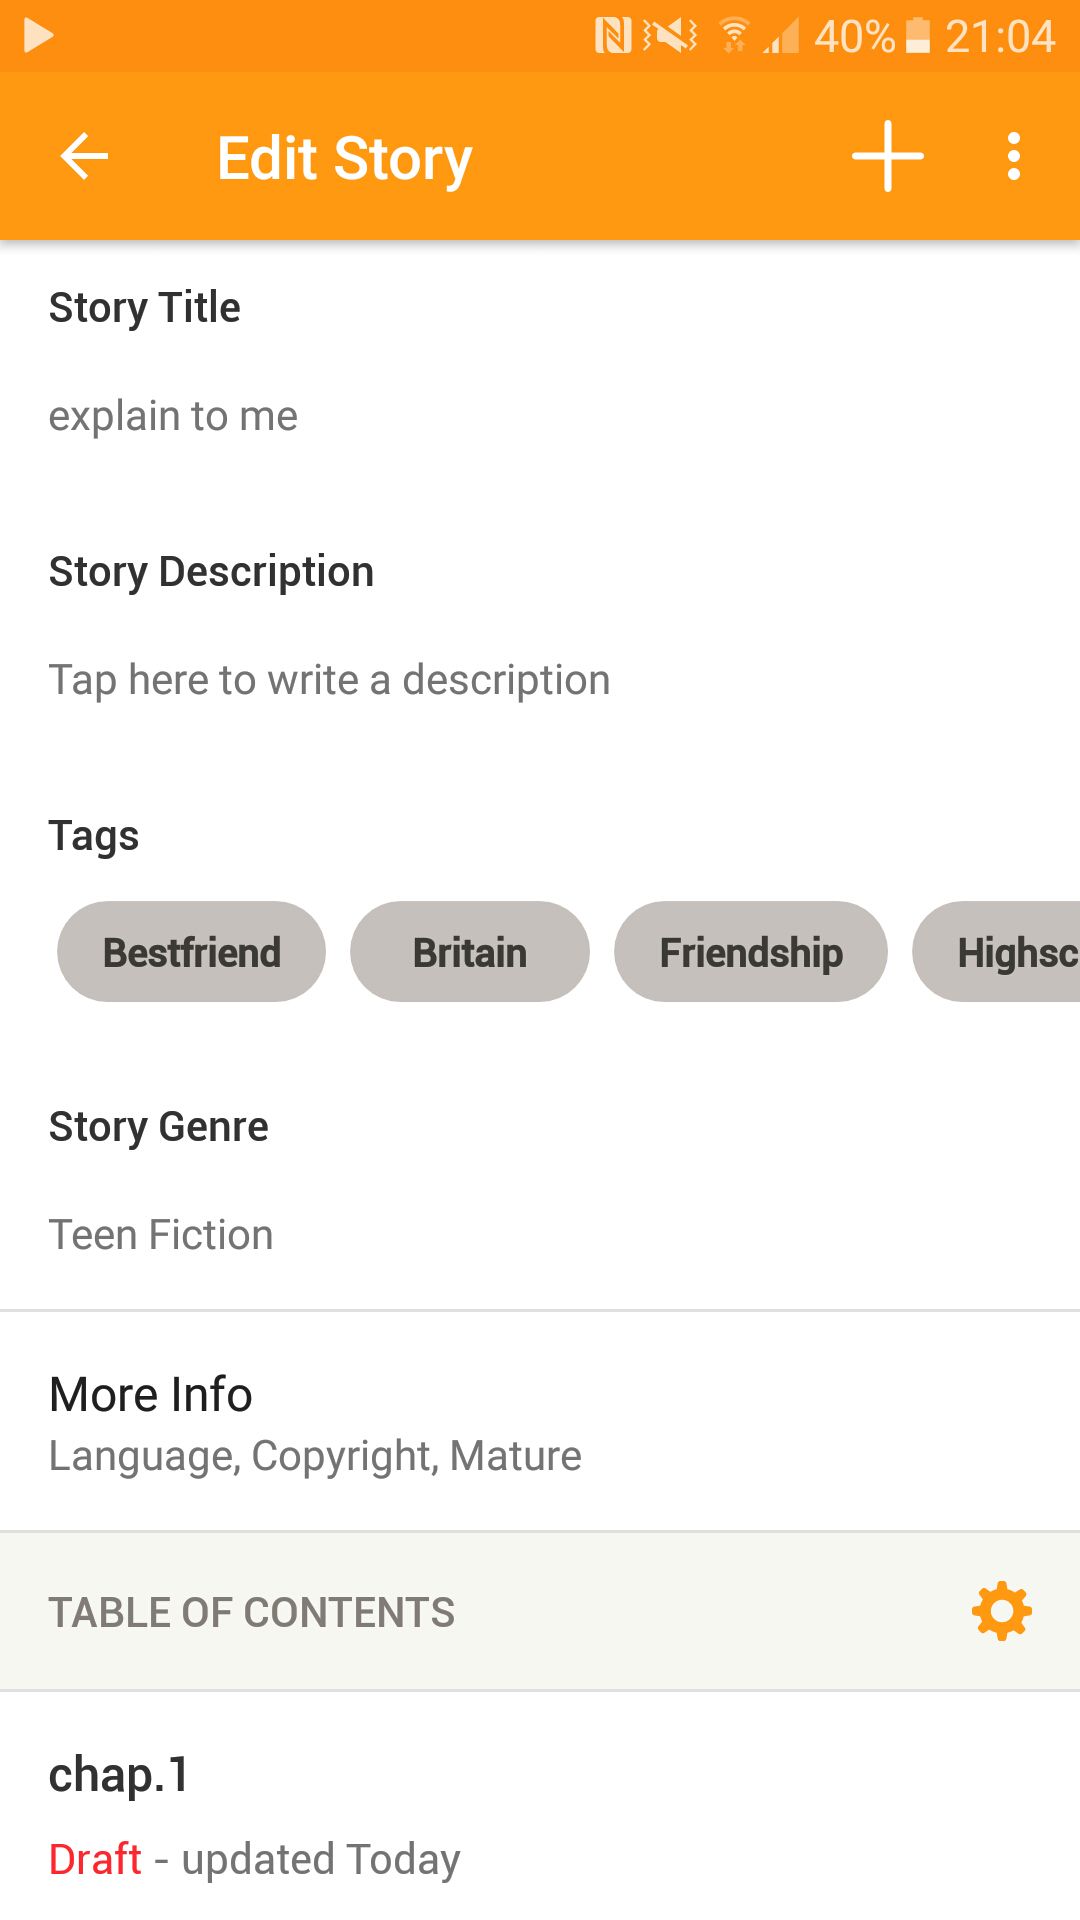
Task: Open Language, Copyright, Mature settings
Action: point(315,1456)
